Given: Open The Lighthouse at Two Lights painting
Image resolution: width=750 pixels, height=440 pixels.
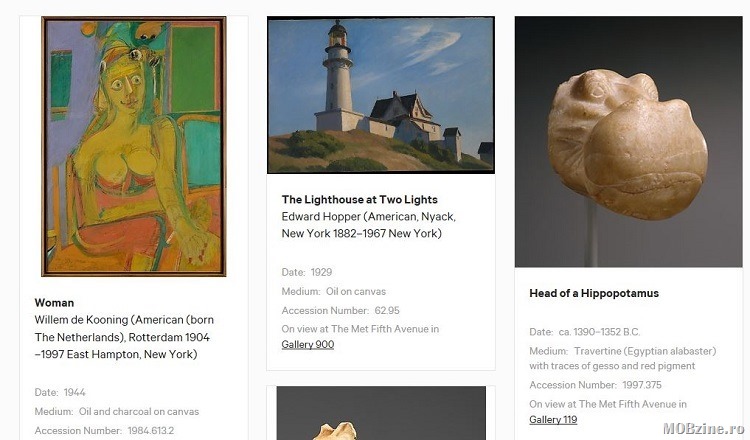Looking at the screenshot, I should 381,95.
